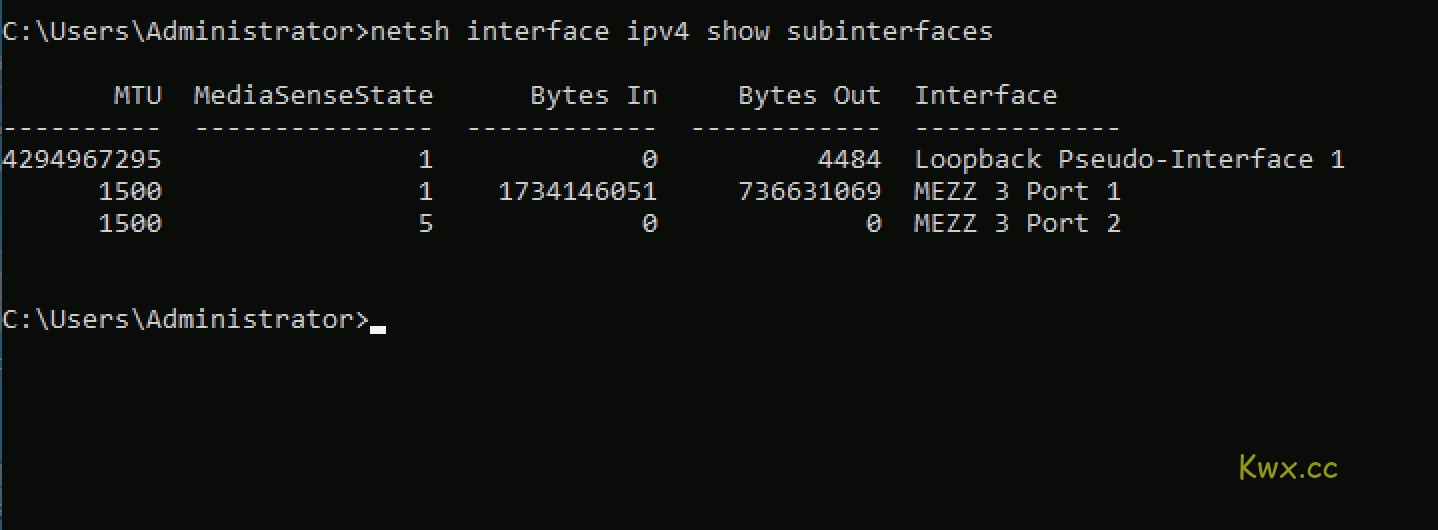Viewport: 1438px width, 530px height.
Task: Click the 4294967295 MTU value
Action: (81, 160)
